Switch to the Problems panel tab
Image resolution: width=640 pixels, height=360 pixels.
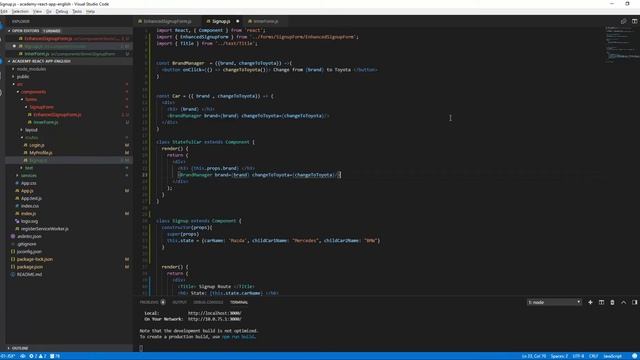point(149,302)
